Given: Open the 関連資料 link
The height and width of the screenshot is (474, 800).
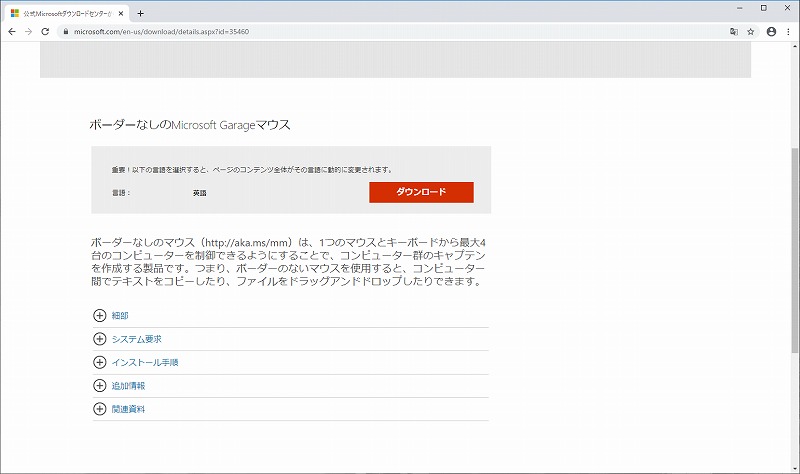Looking at the screenshot, I should pyautogui.click(x=128, y=409).
